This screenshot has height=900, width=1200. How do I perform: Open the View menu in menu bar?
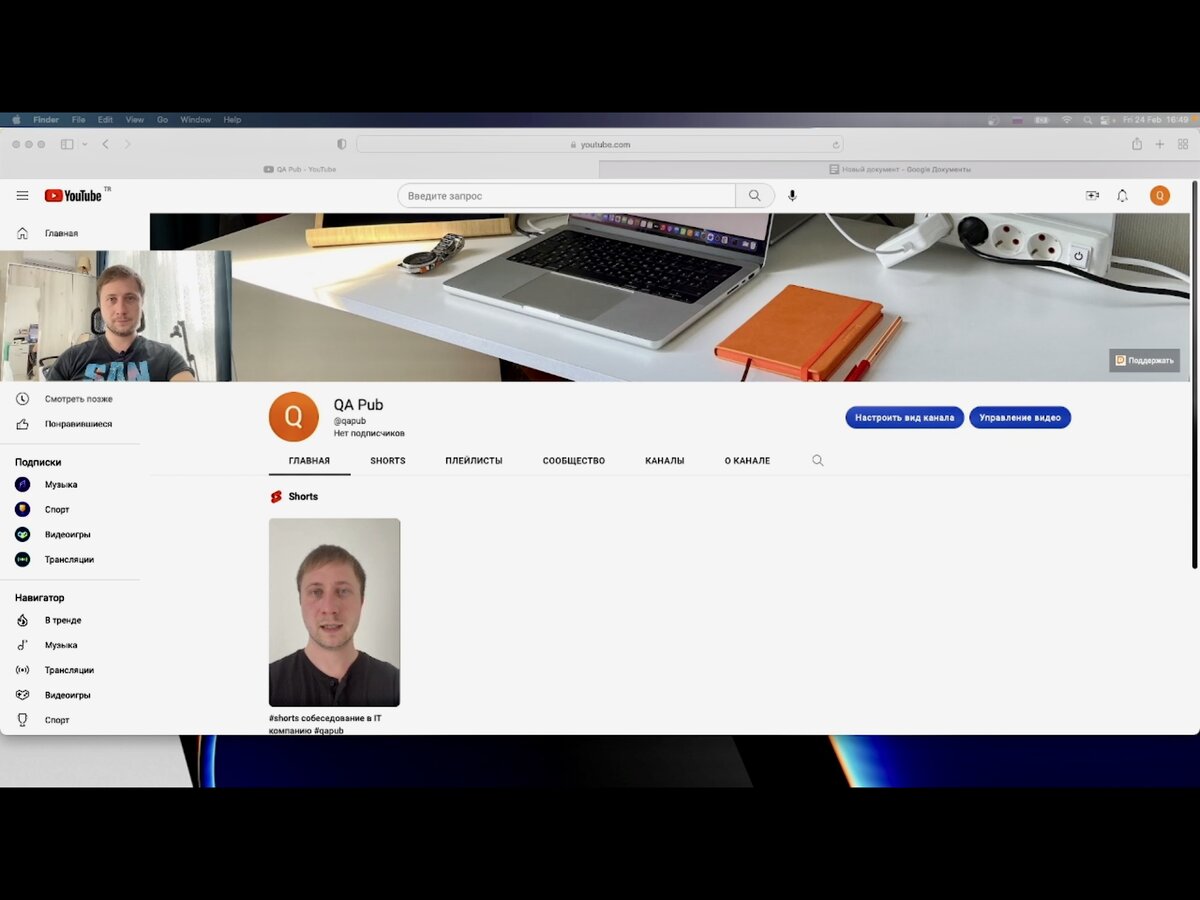(135, 120)
